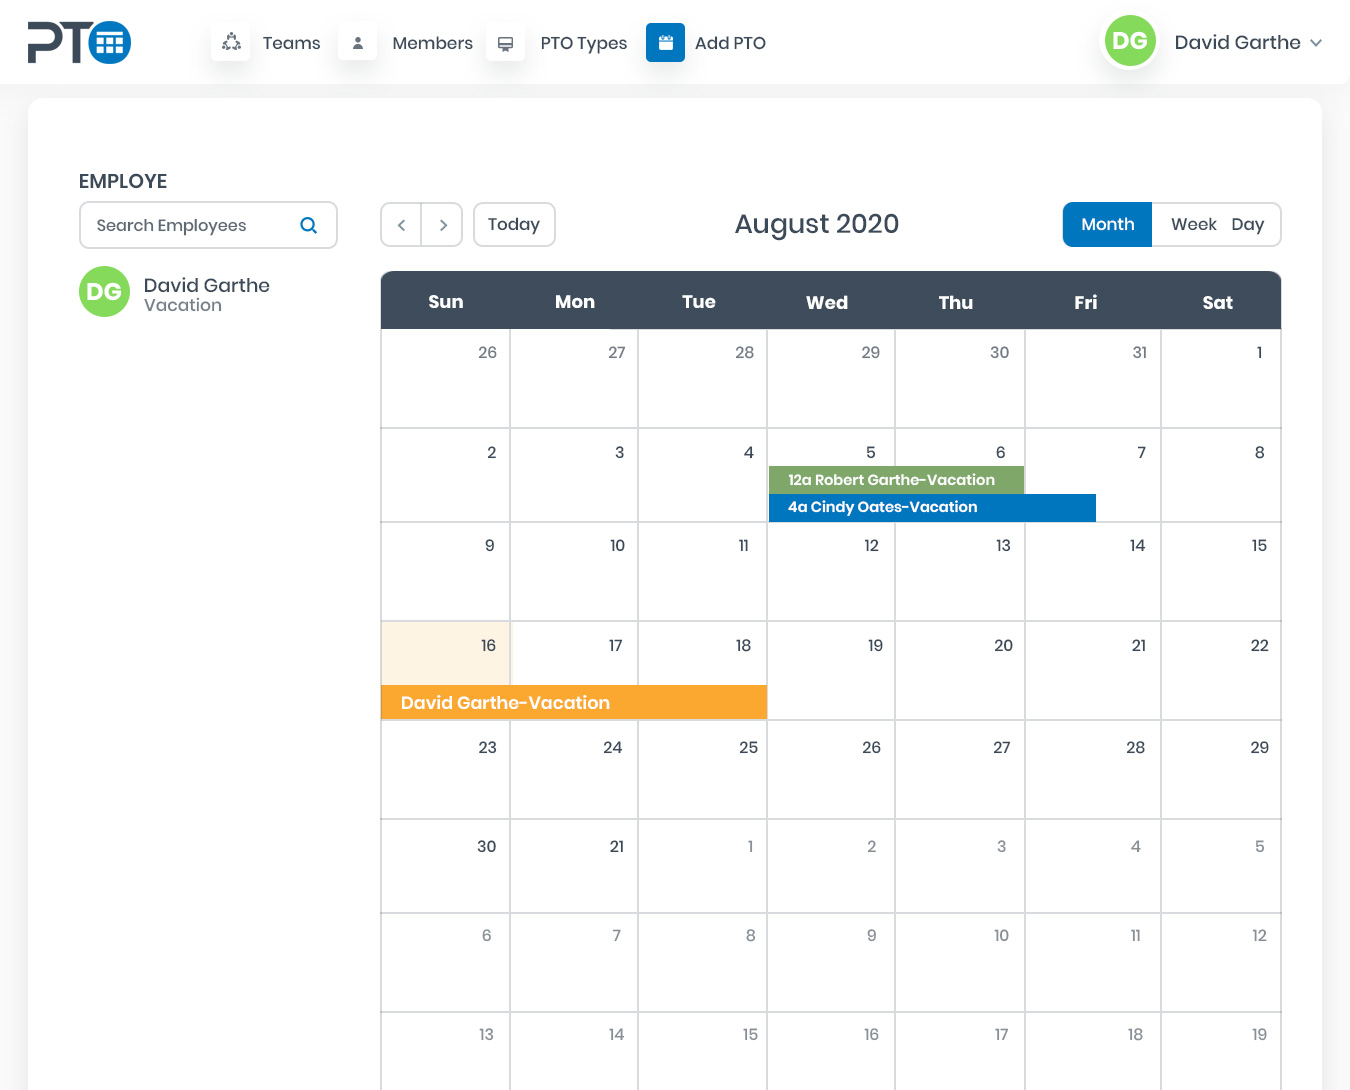This screenshot has width=1350, height=1090.
Task: Go to previous month arrow
Action: coord(401,225)
